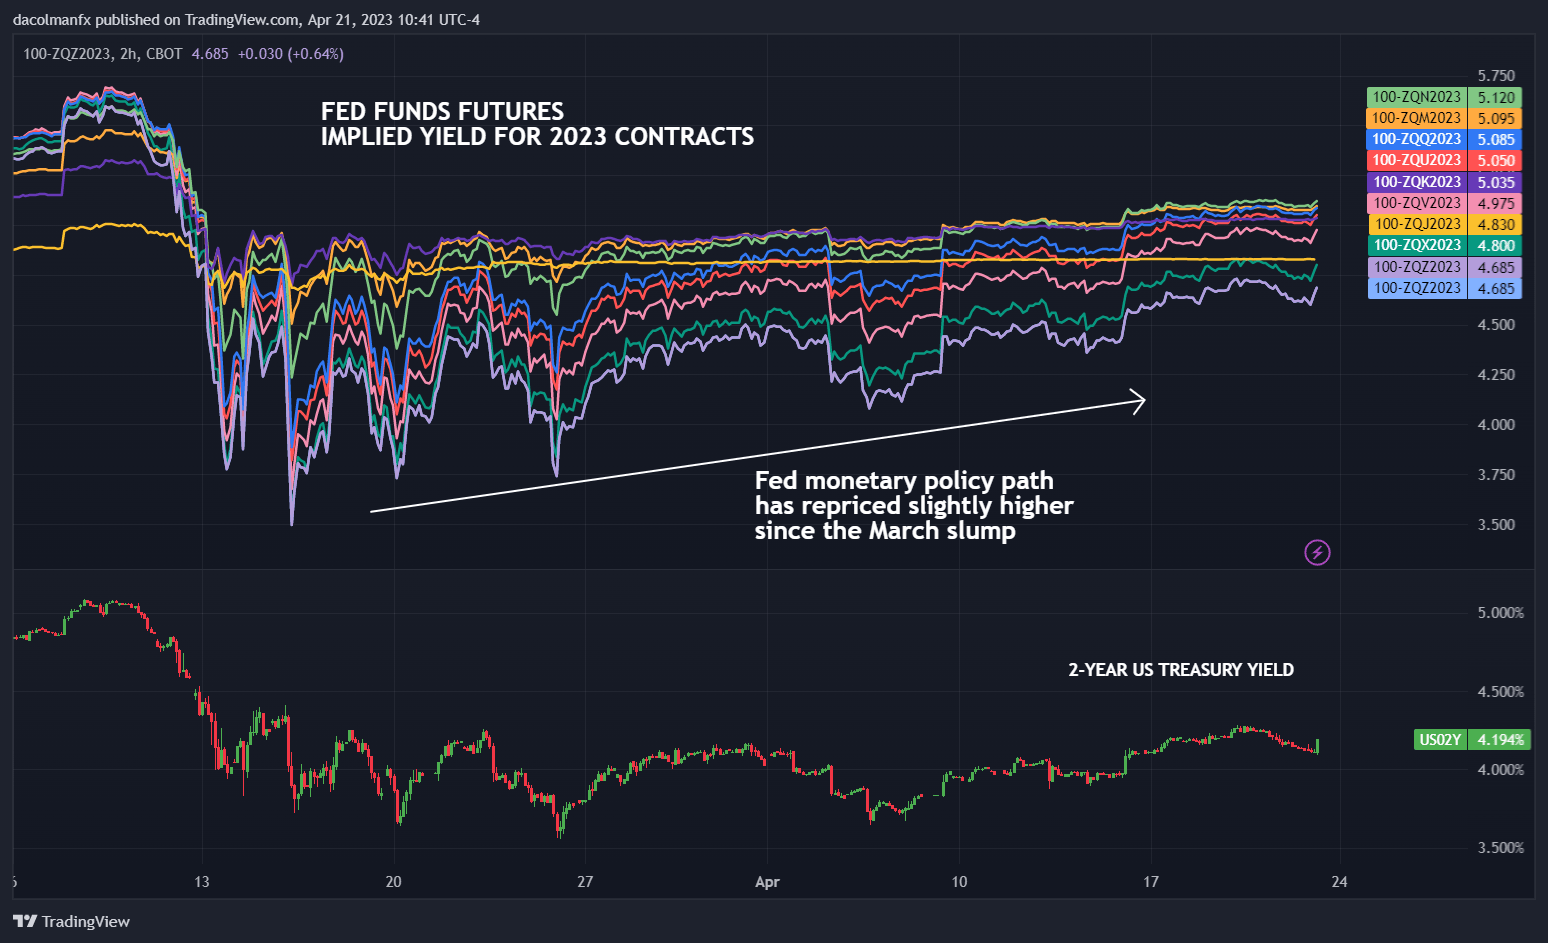Select the blue 100-ZQQ2023 legend label
Viewport: 1548px width, 943px height.
click(1416, 139)
